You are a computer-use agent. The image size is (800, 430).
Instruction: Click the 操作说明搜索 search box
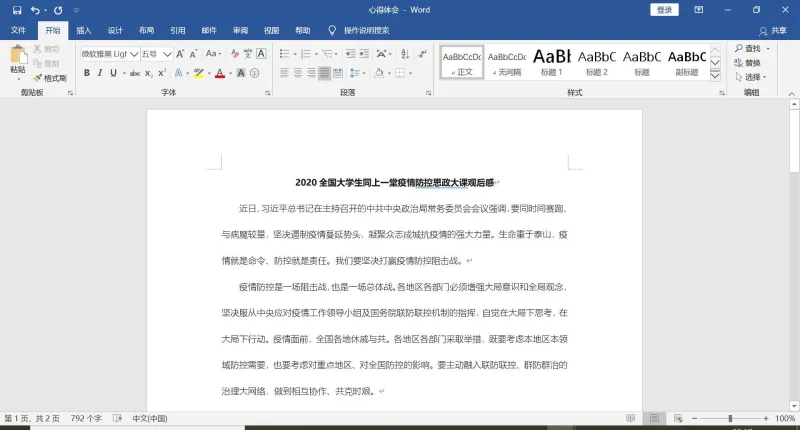click(x=366, y=31)
